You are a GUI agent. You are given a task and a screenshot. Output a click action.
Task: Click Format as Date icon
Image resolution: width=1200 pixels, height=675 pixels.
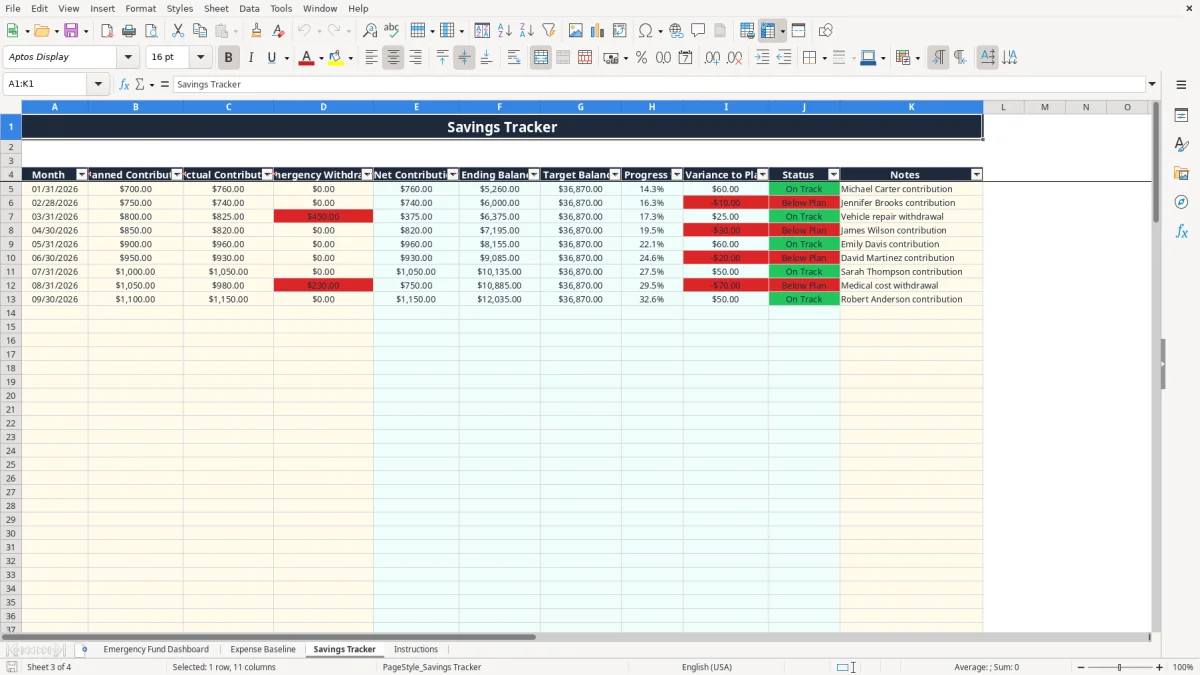click(685, 58)
